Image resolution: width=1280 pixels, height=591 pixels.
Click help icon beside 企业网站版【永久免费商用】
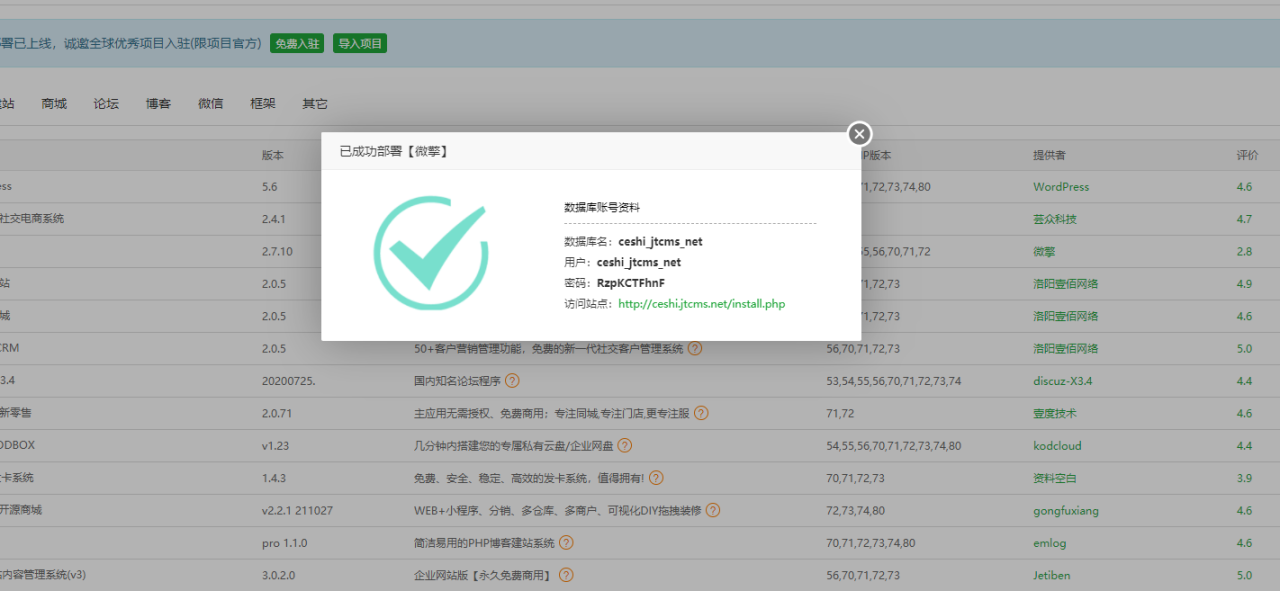coord(566,575)
